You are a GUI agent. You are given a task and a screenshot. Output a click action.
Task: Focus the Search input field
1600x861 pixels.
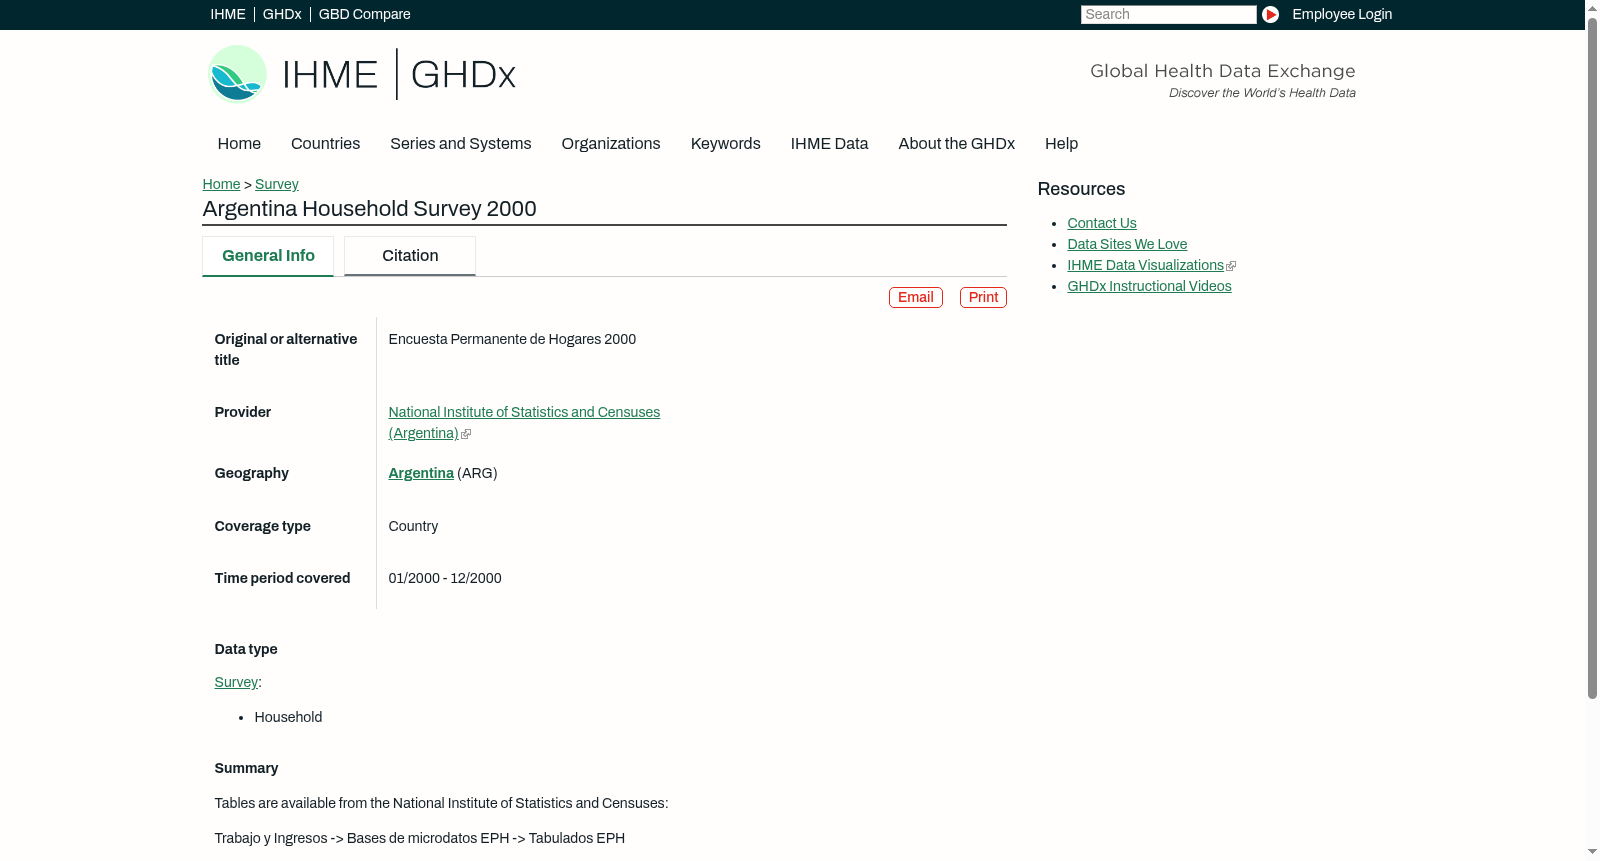click(x=1168, y=14)
